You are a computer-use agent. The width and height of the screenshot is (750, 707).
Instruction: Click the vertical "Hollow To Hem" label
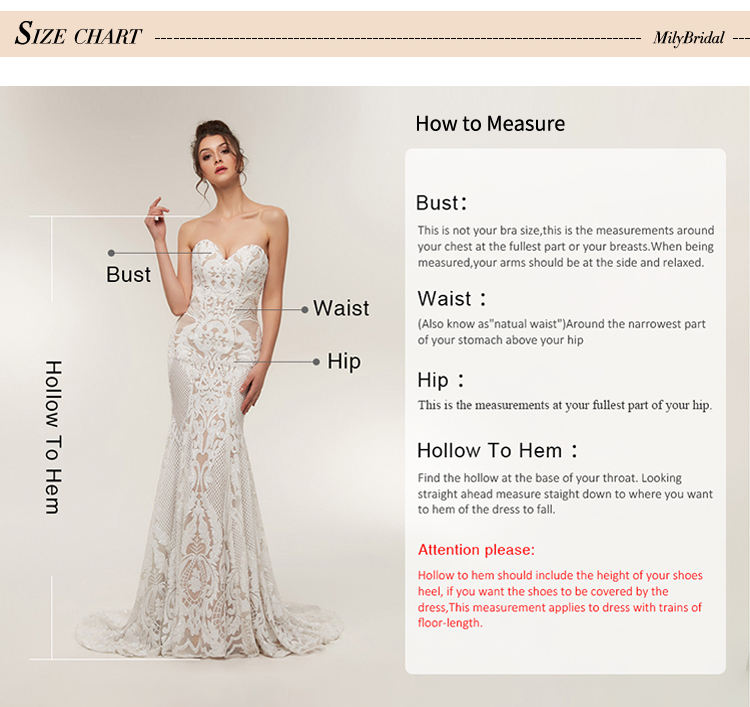(x=53, y=437)
